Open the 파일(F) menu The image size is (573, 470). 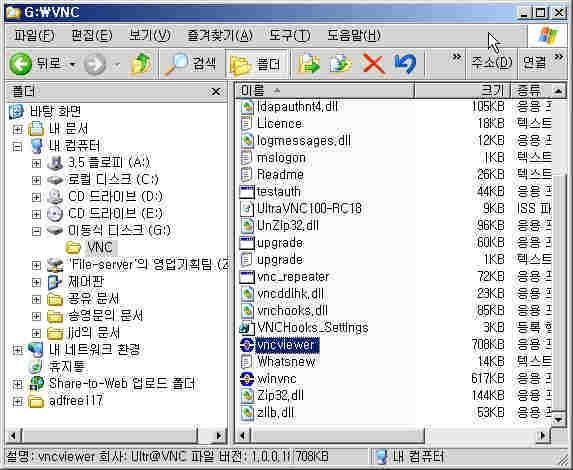point(34,35)
